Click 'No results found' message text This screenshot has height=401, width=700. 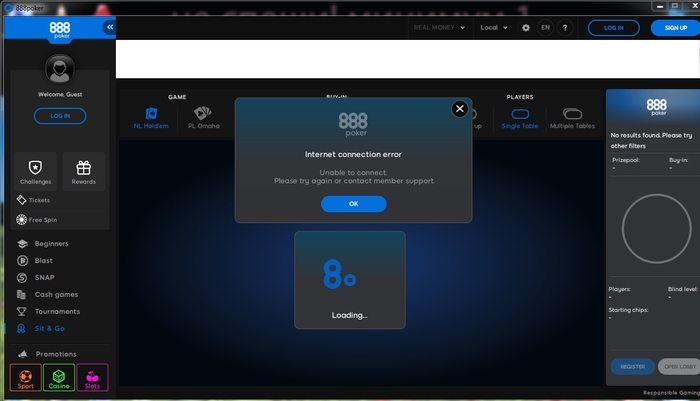[x=651, y=140]
